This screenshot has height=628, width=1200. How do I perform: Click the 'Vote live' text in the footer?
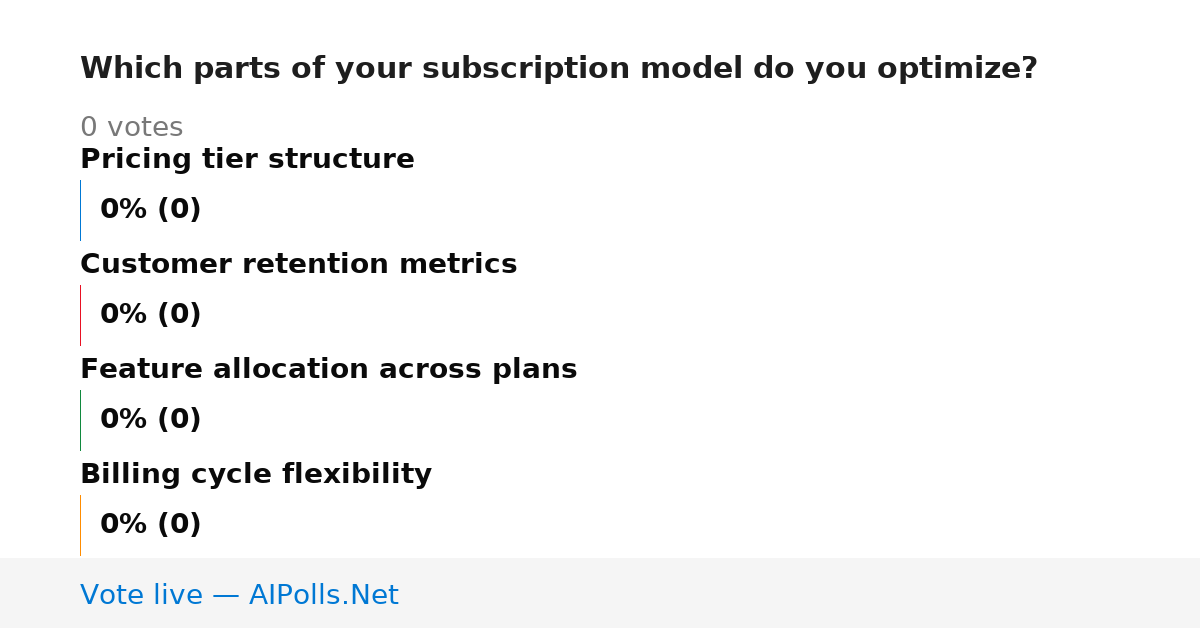tap(141, 596)
